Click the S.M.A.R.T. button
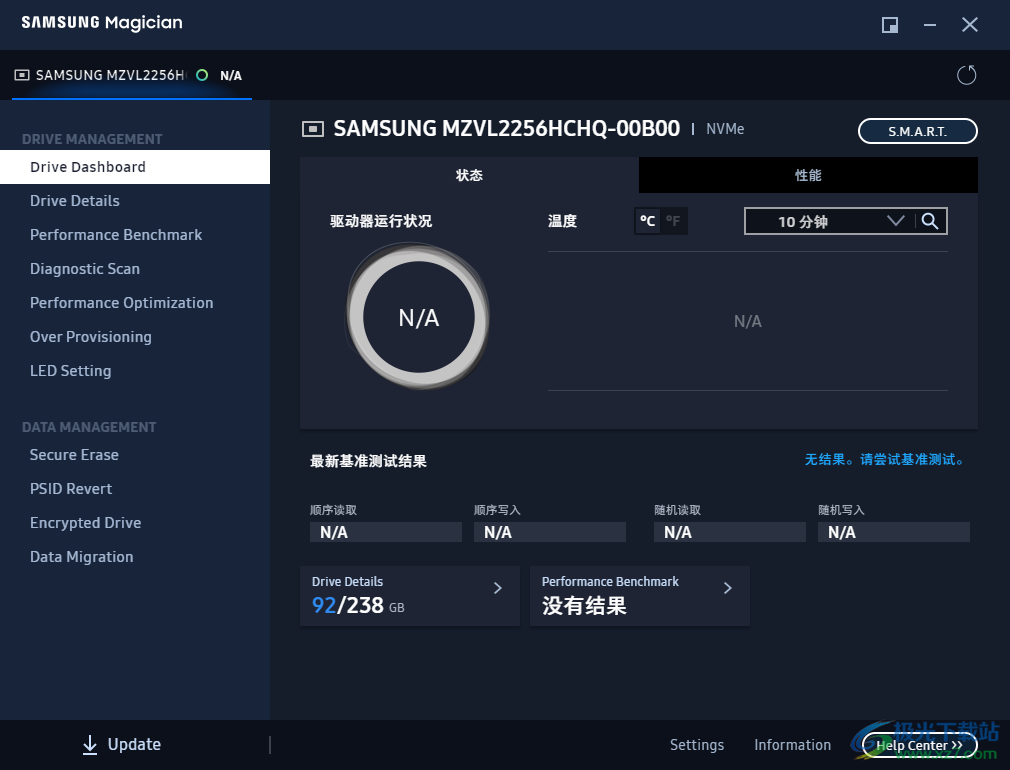 [918, 131]
